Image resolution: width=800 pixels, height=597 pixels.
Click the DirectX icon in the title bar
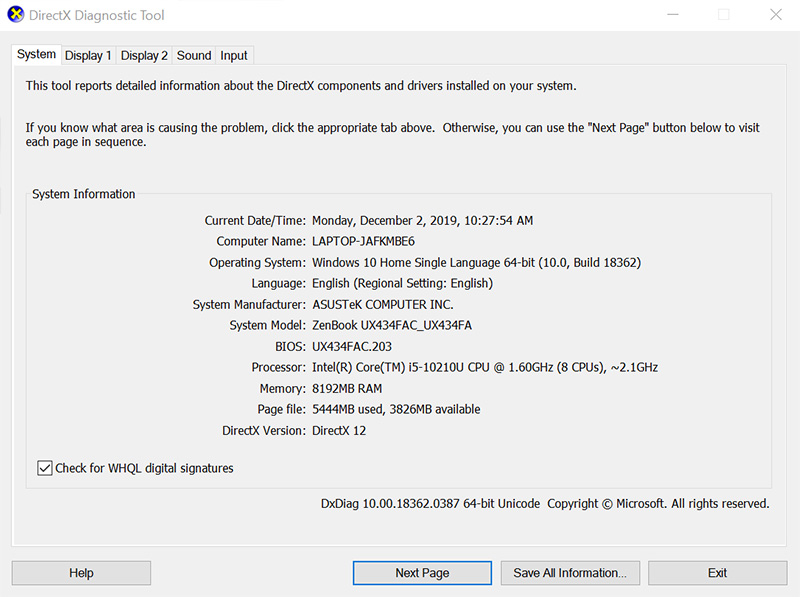[16, 15]
